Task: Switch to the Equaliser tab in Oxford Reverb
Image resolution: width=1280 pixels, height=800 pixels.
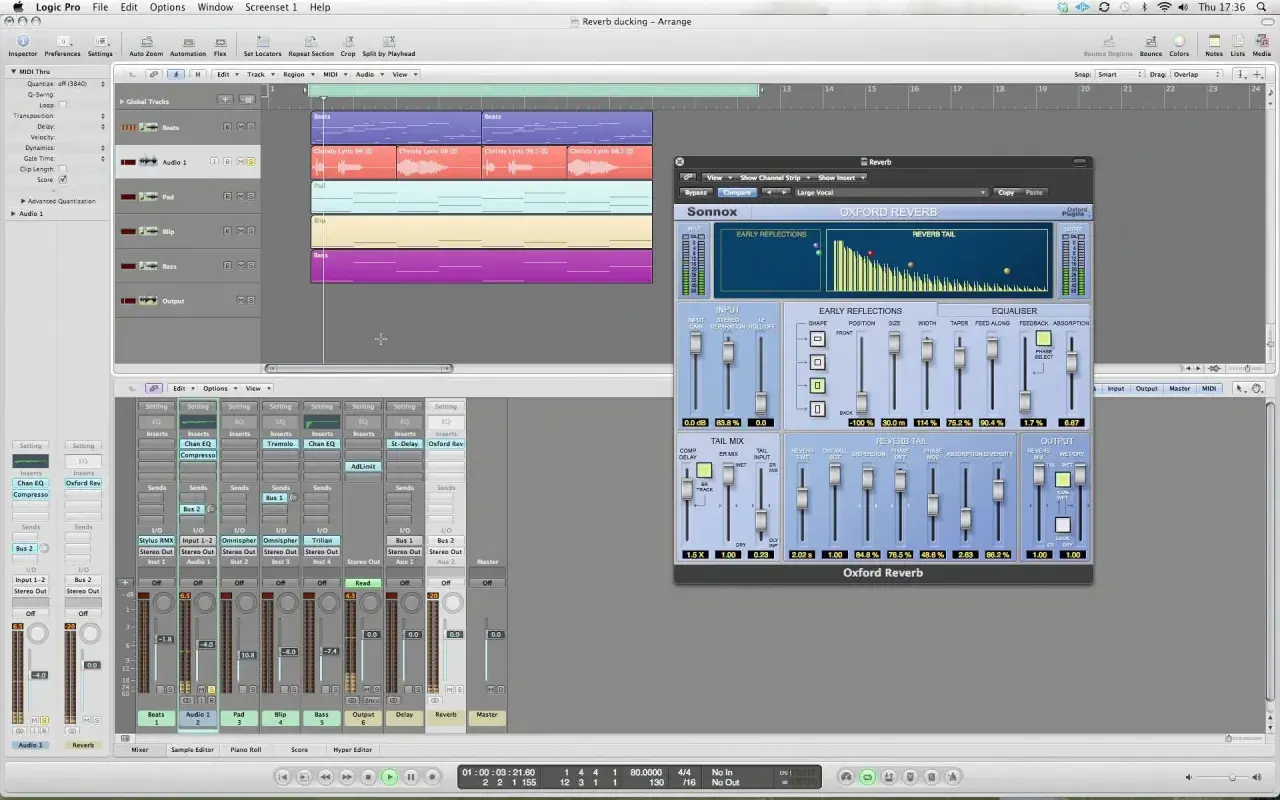Action: click(1014, 311)
